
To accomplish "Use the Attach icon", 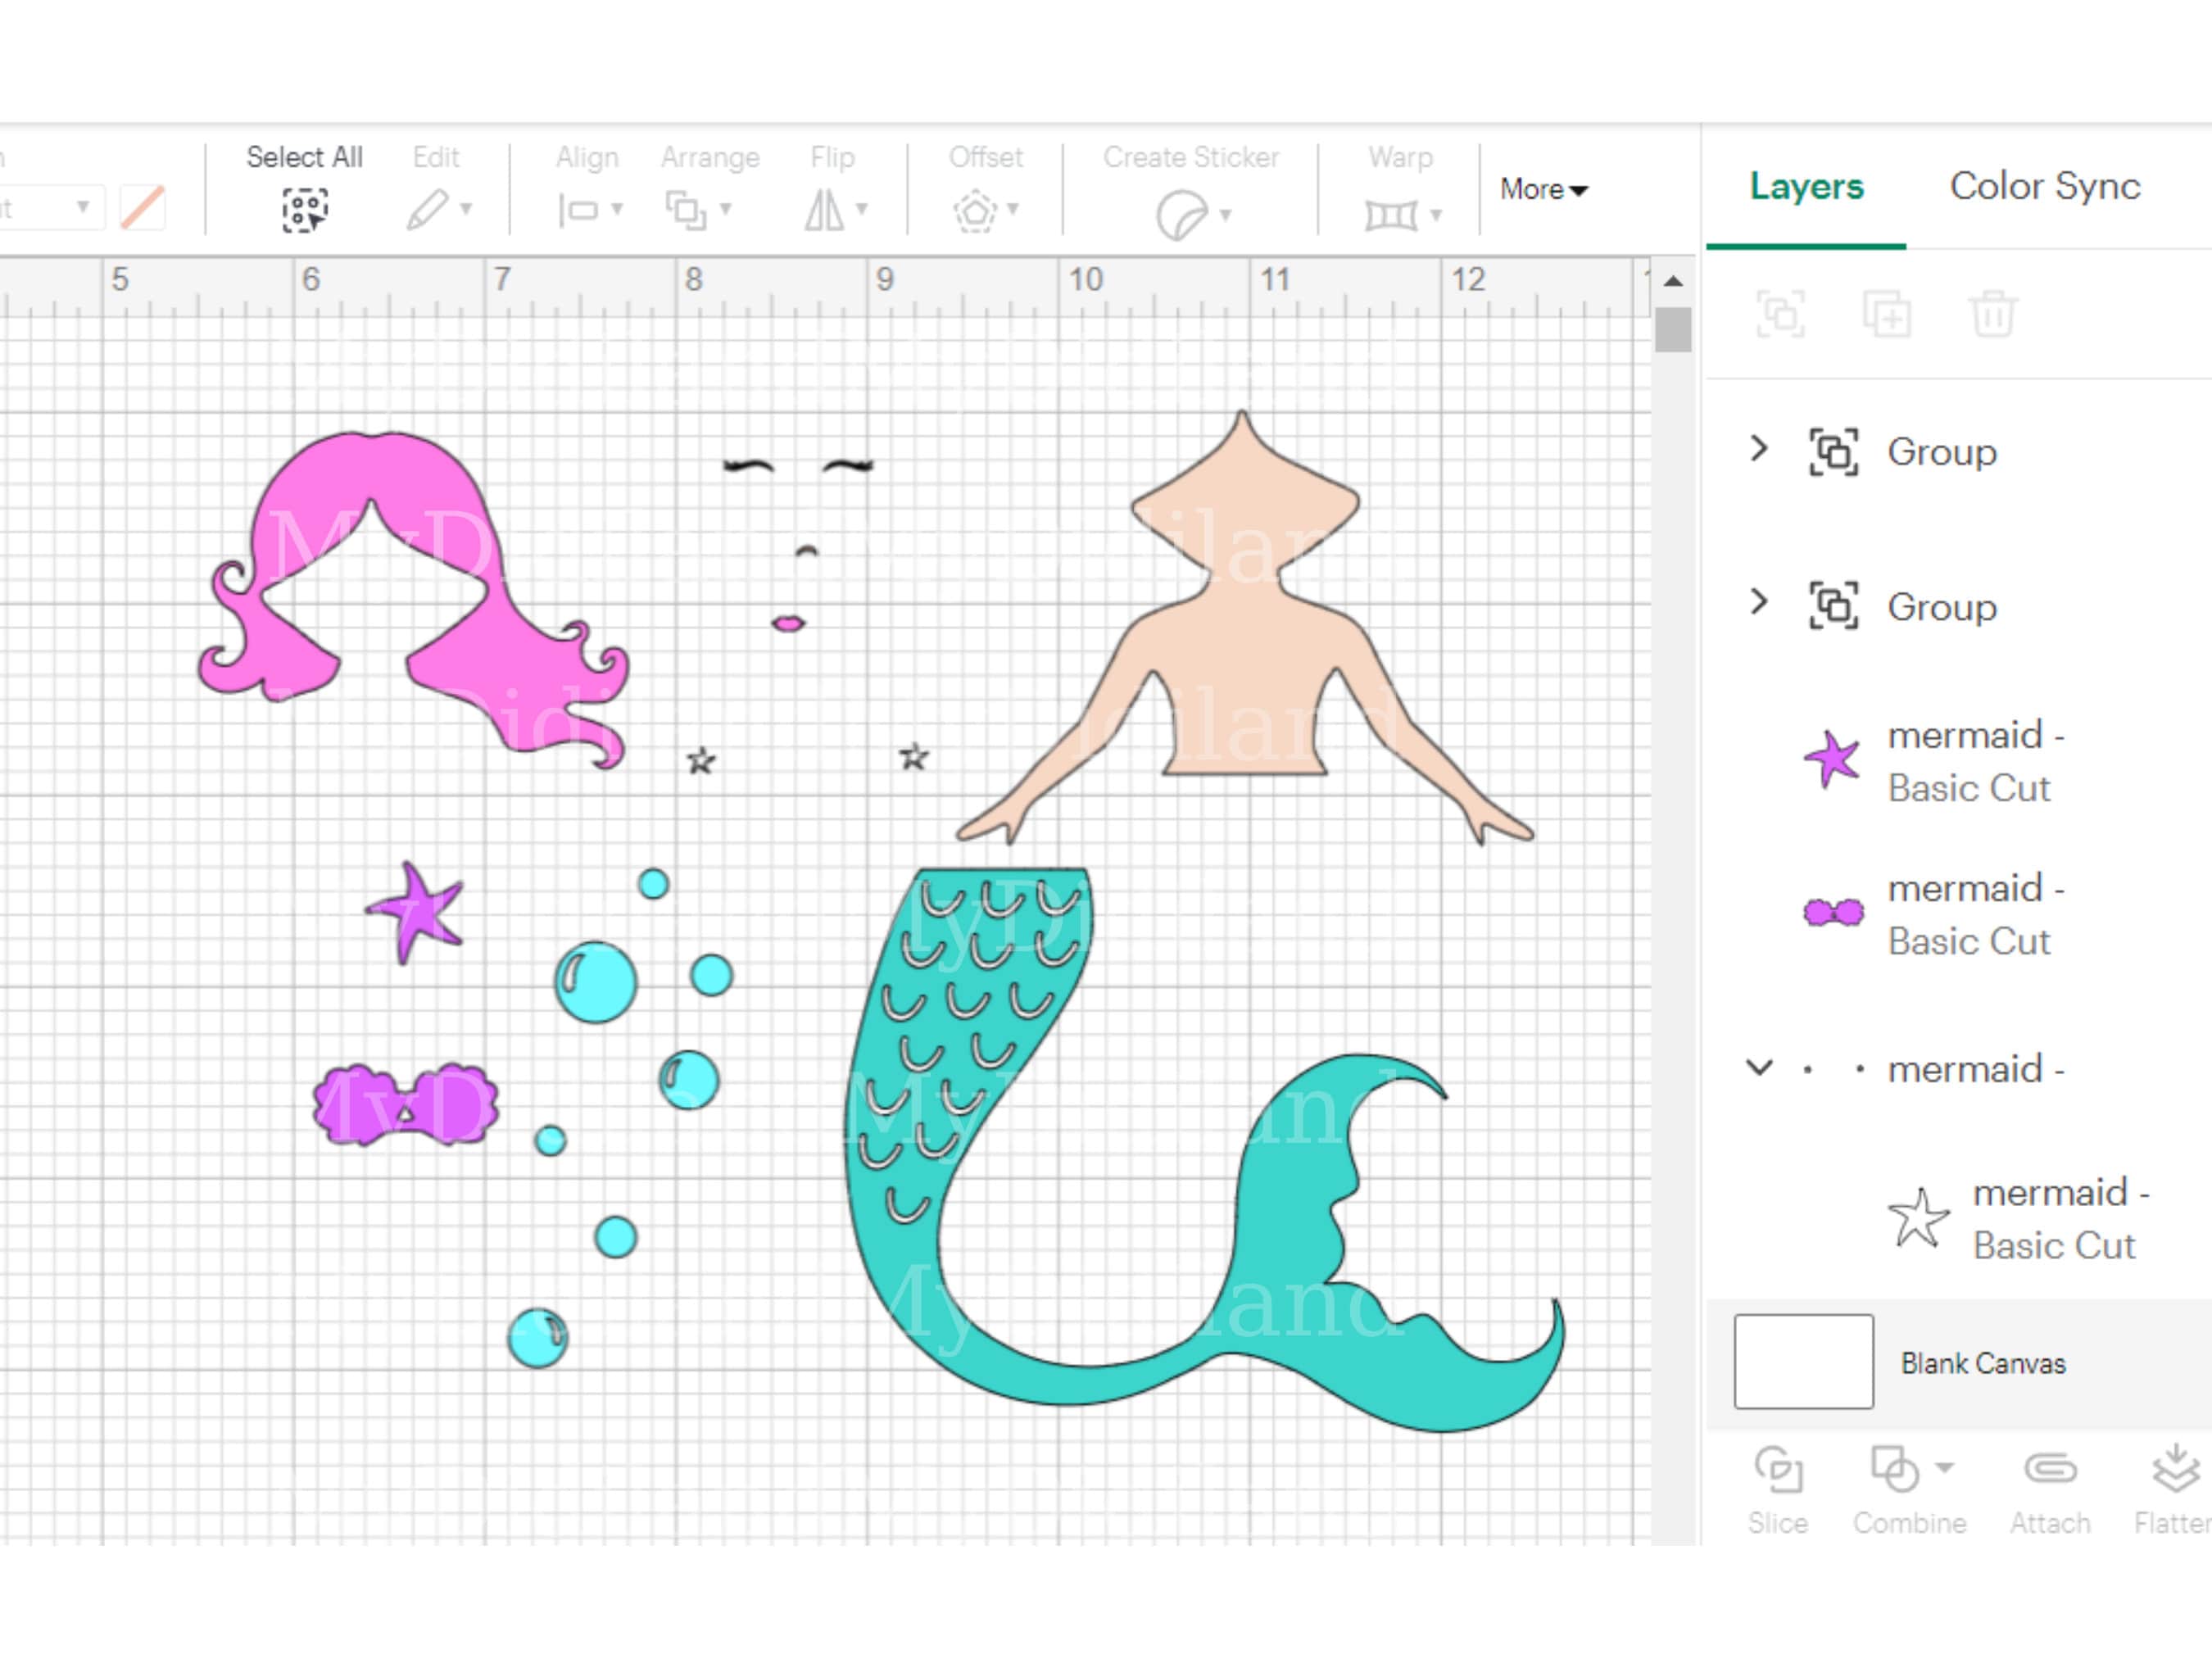I will (x=2049, y=1470).
